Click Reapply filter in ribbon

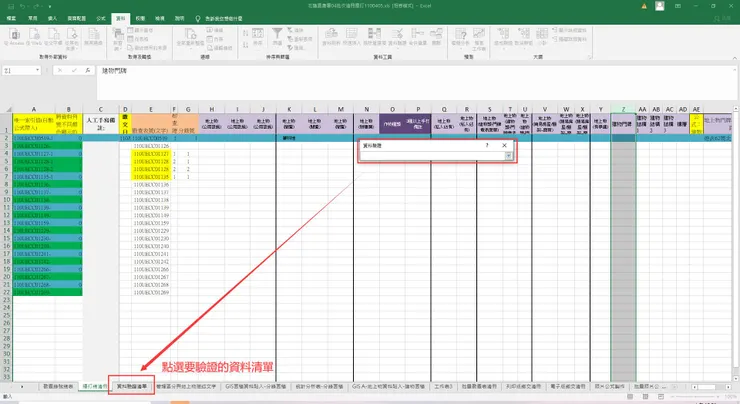click(300, 39)
